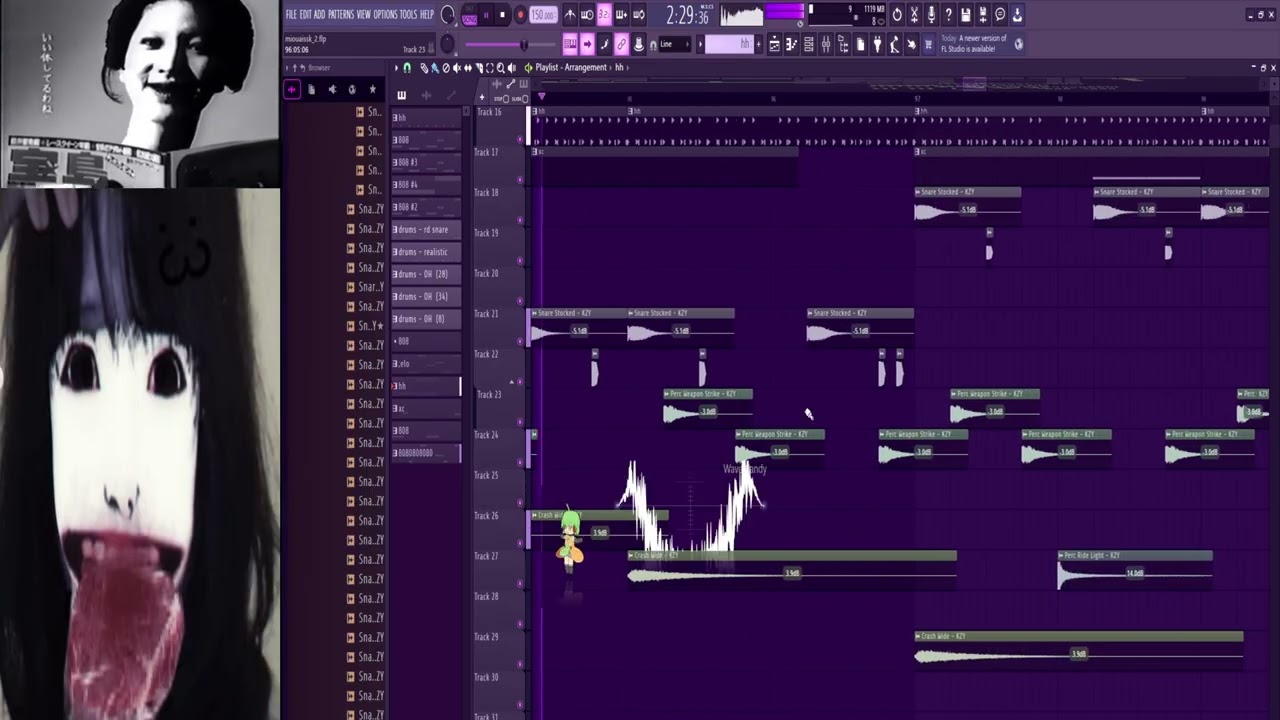Click the 150 tempo field
1280x720 pixels.
pos(543,15)
